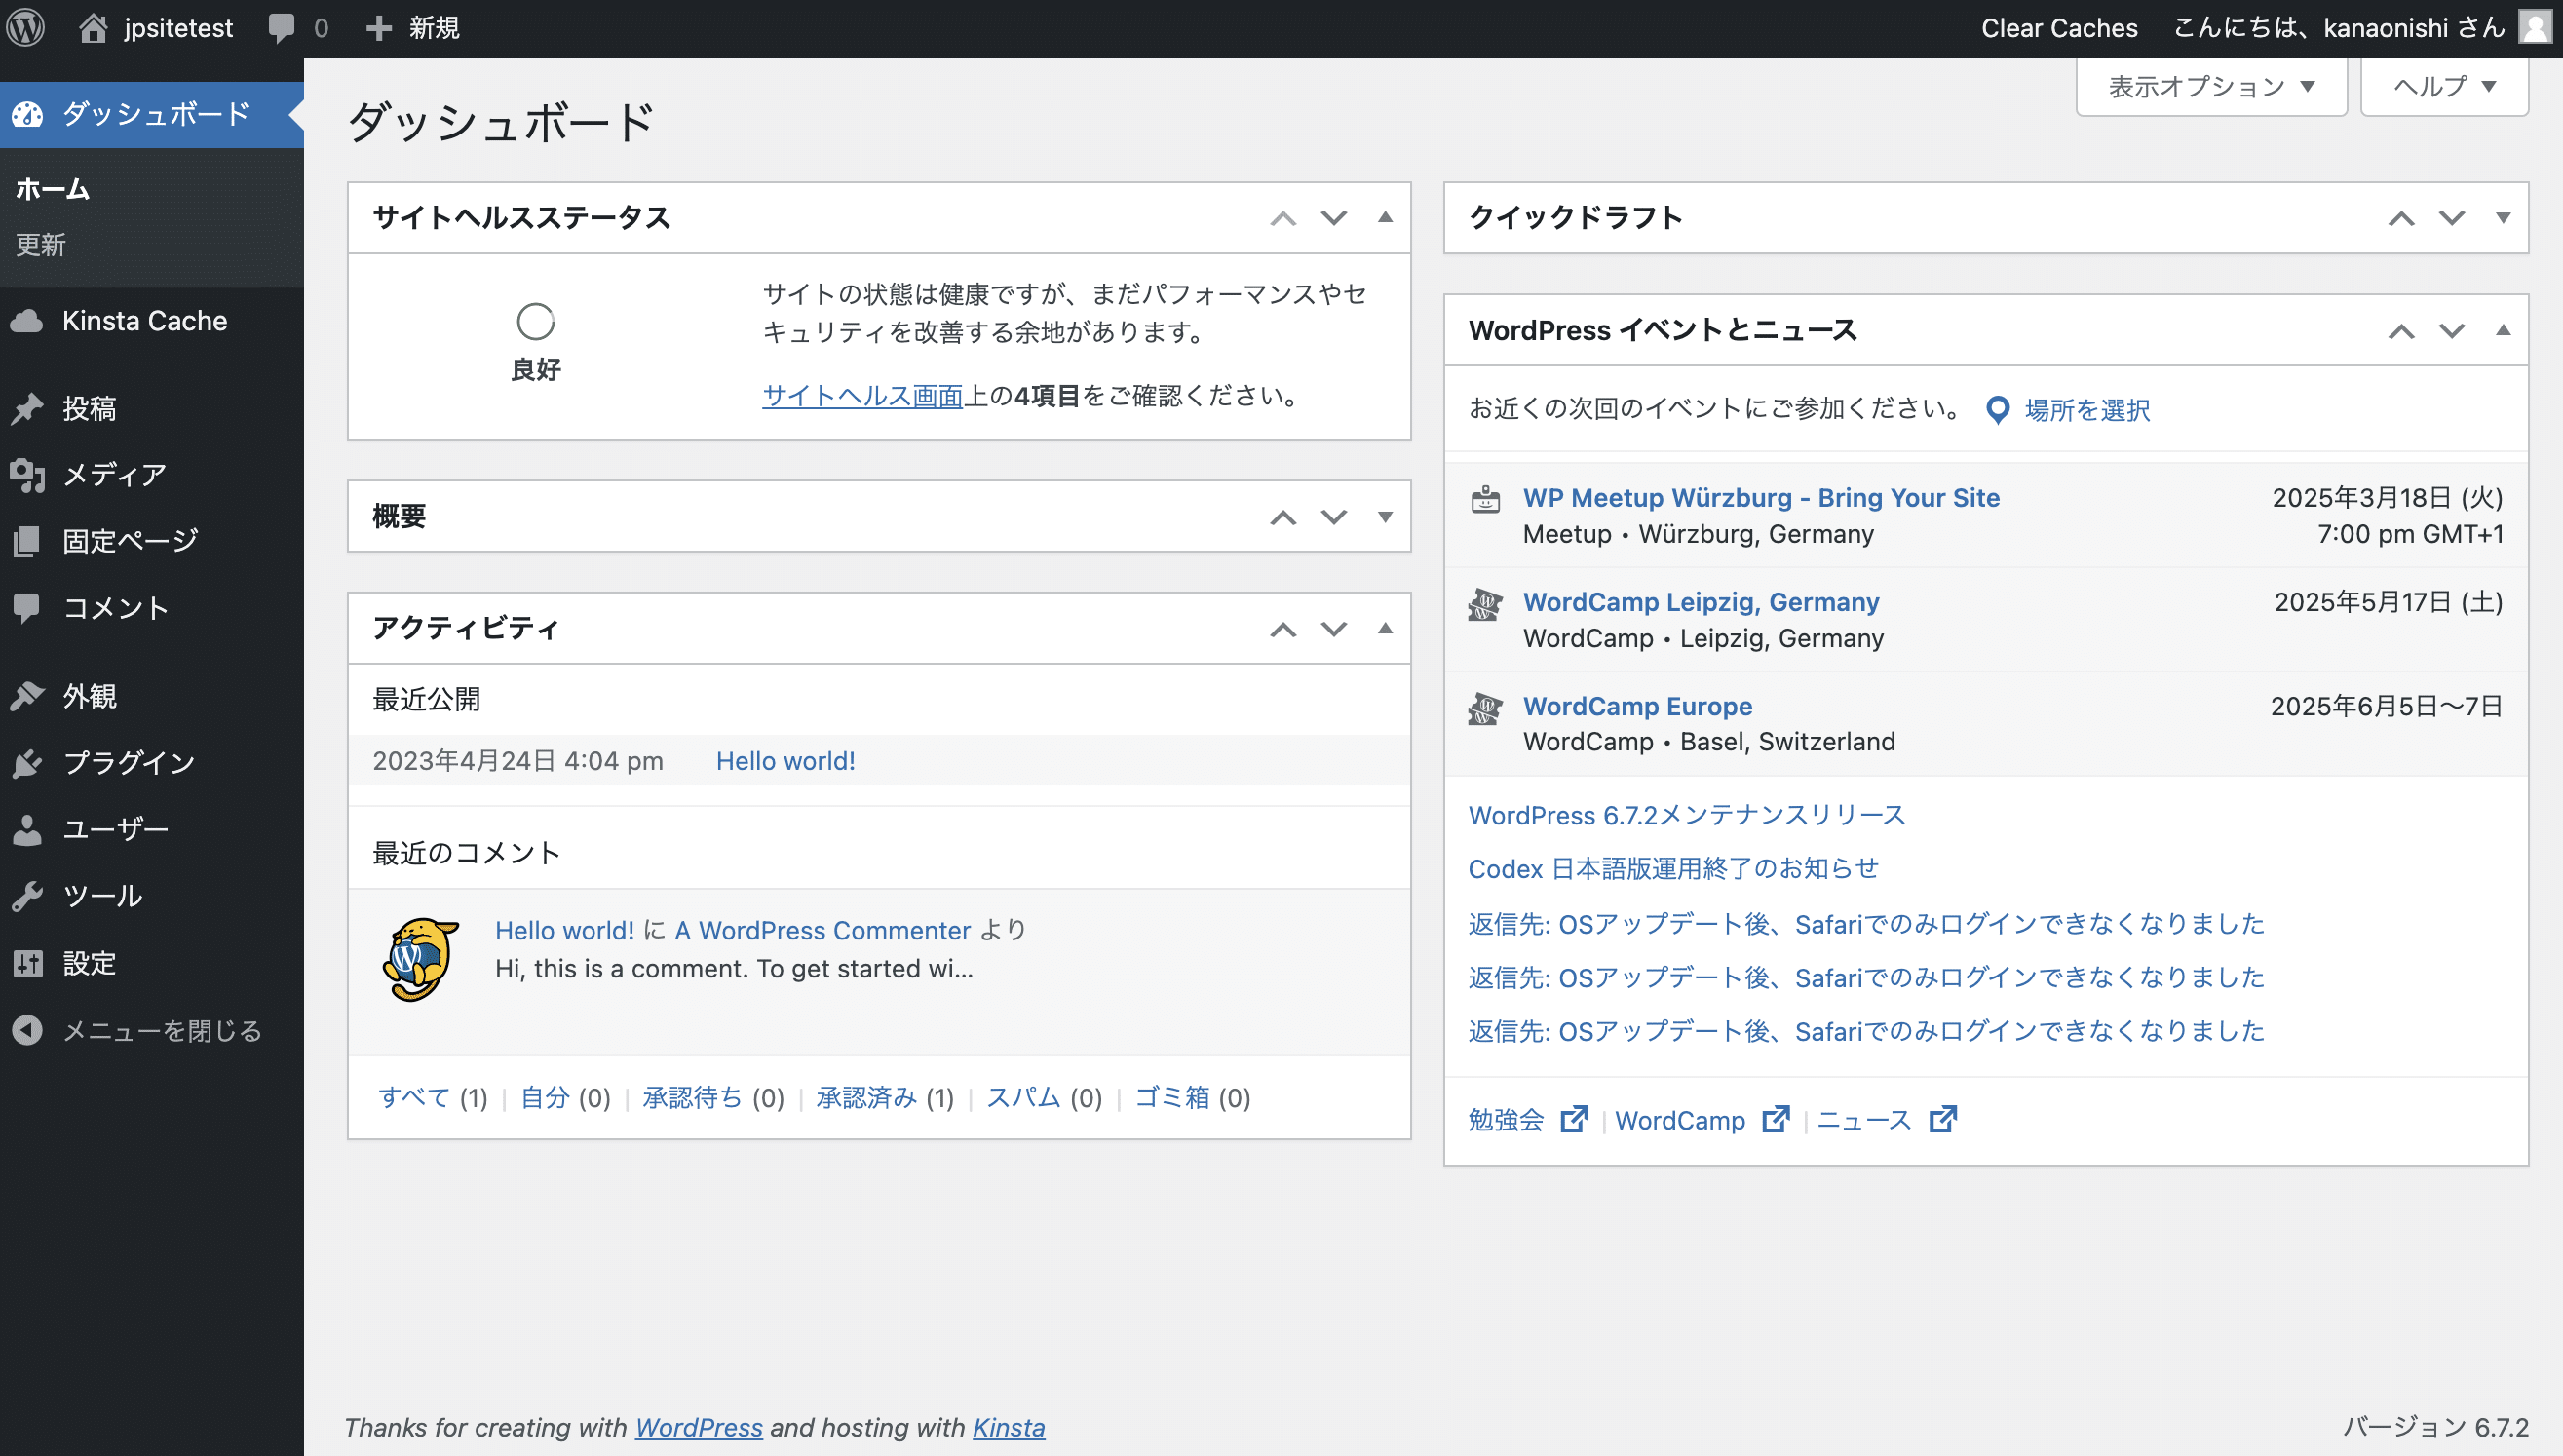Filter comments by 承認待ち

pos(691,1097)
